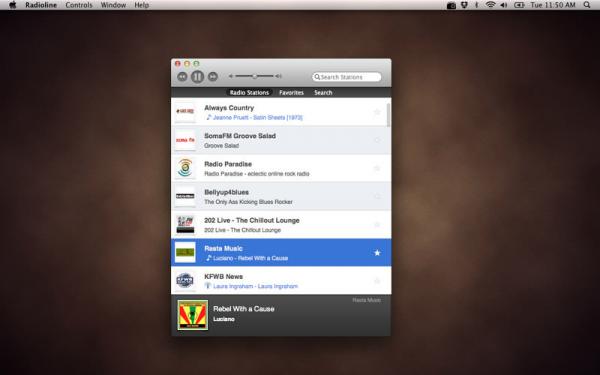Click the Rebel With a Cause album art
The width and height of the screenshot is (600, 375).
(193, 315)
